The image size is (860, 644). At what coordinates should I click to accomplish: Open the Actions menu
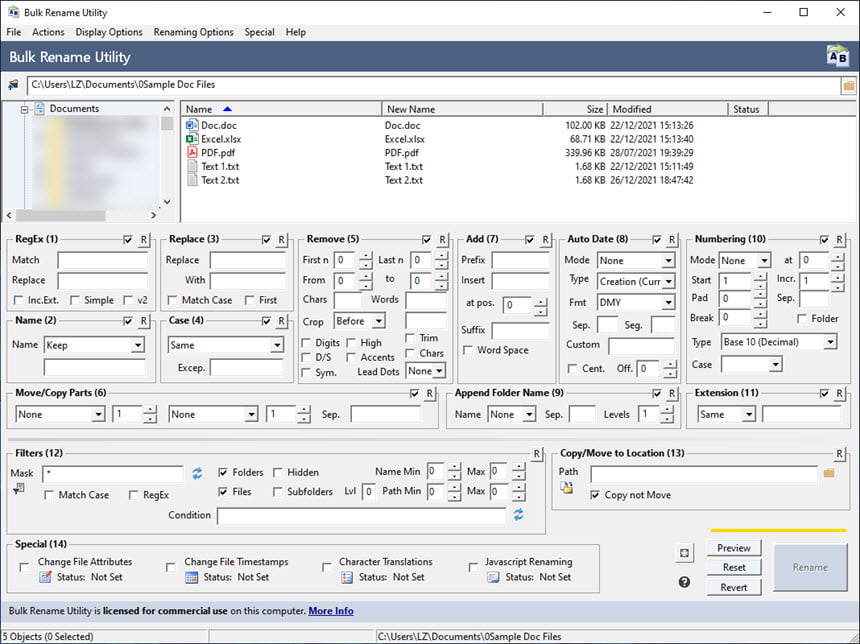pos(48,32)
